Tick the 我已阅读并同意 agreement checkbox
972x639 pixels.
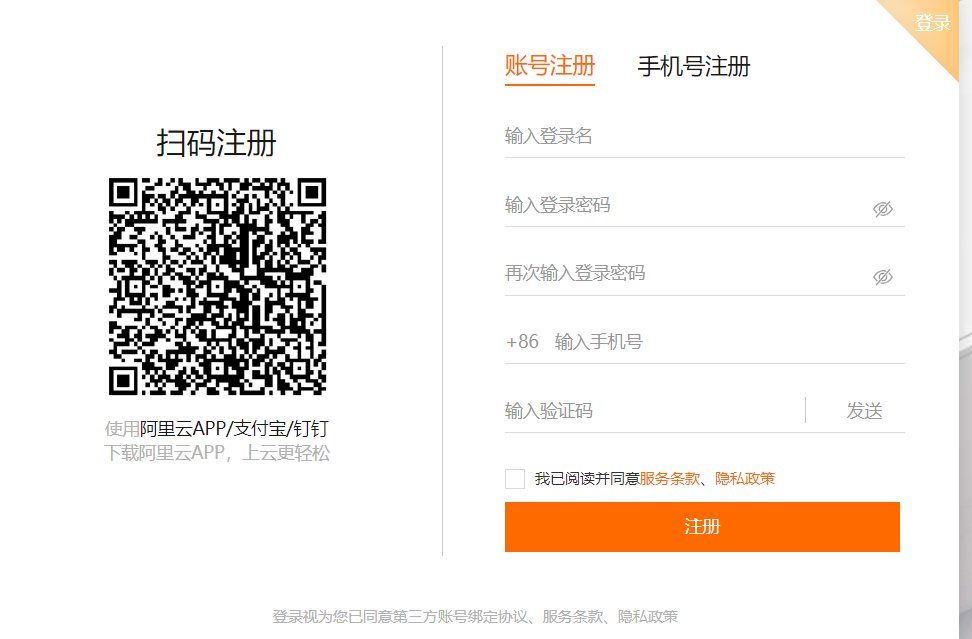tap(515, 478)
